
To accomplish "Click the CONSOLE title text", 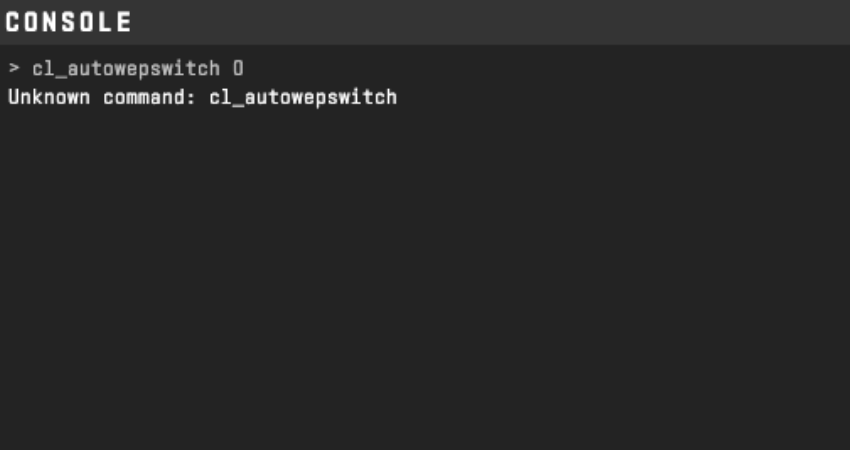I will click(68, 22).
